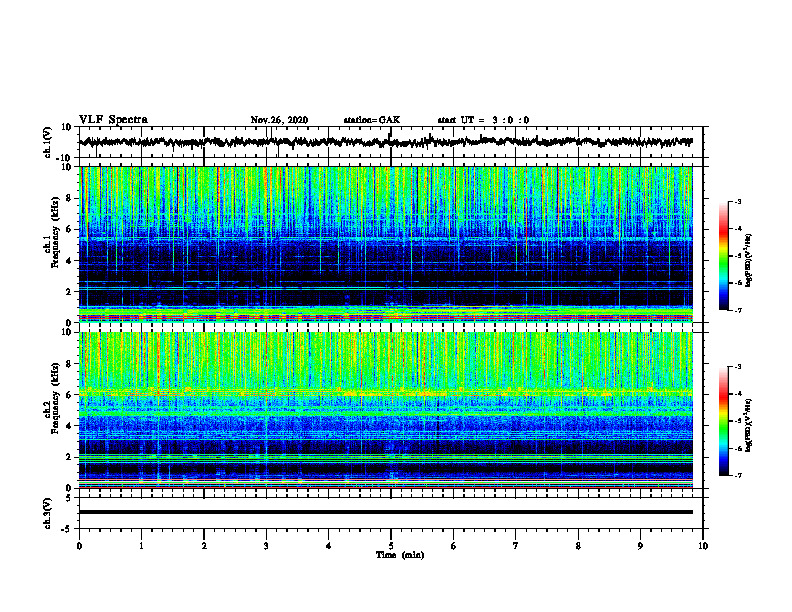792x612 pixels.
Task: Click the ch.1 spectrogram image
Action: [386, 244]
